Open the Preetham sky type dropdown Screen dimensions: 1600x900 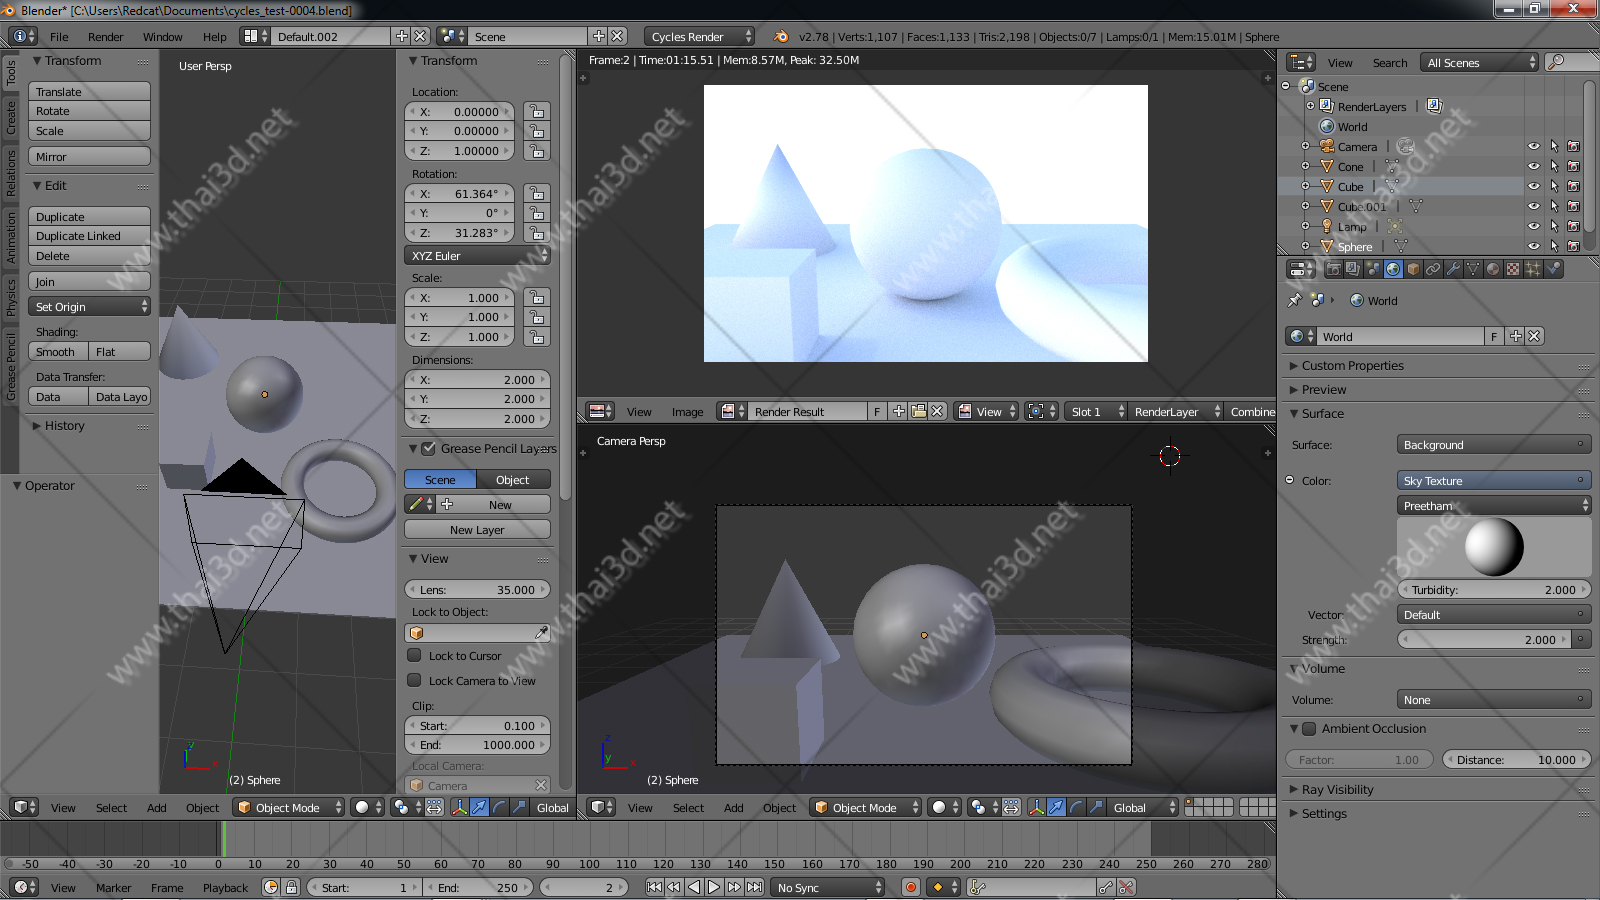[x=1493, y=506]
